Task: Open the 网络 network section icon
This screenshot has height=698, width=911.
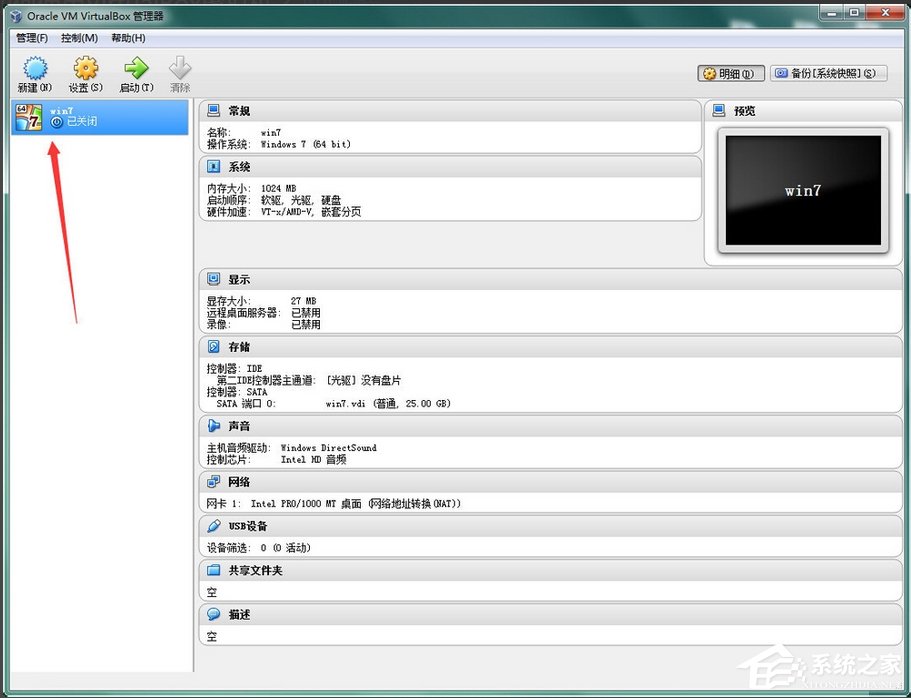Action: coord(212,482)
